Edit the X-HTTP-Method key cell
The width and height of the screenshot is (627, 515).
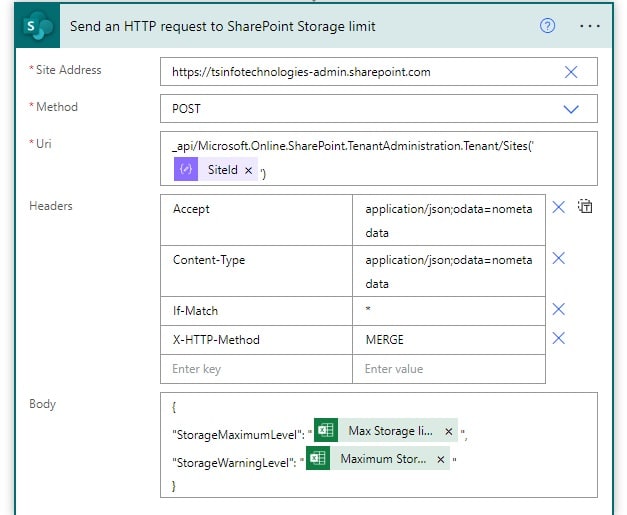256,340
